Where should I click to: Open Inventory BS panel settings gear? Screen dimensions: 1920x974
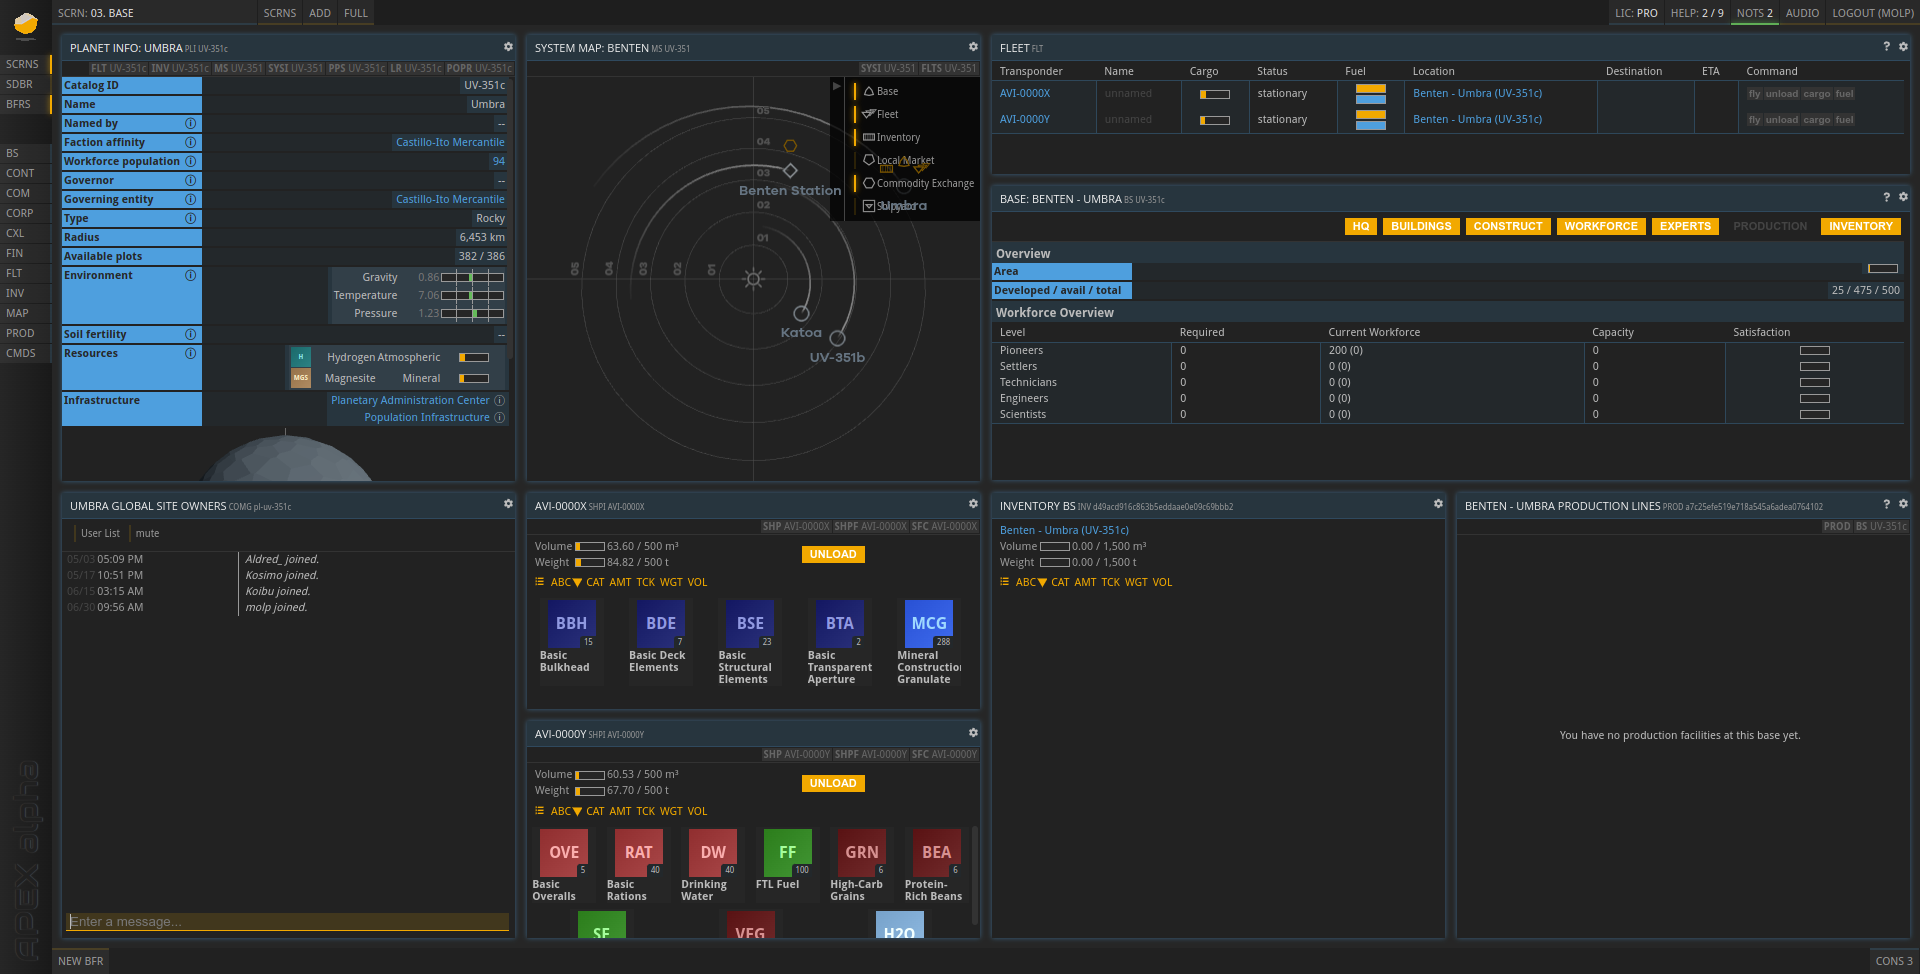tap(1438, 505)
